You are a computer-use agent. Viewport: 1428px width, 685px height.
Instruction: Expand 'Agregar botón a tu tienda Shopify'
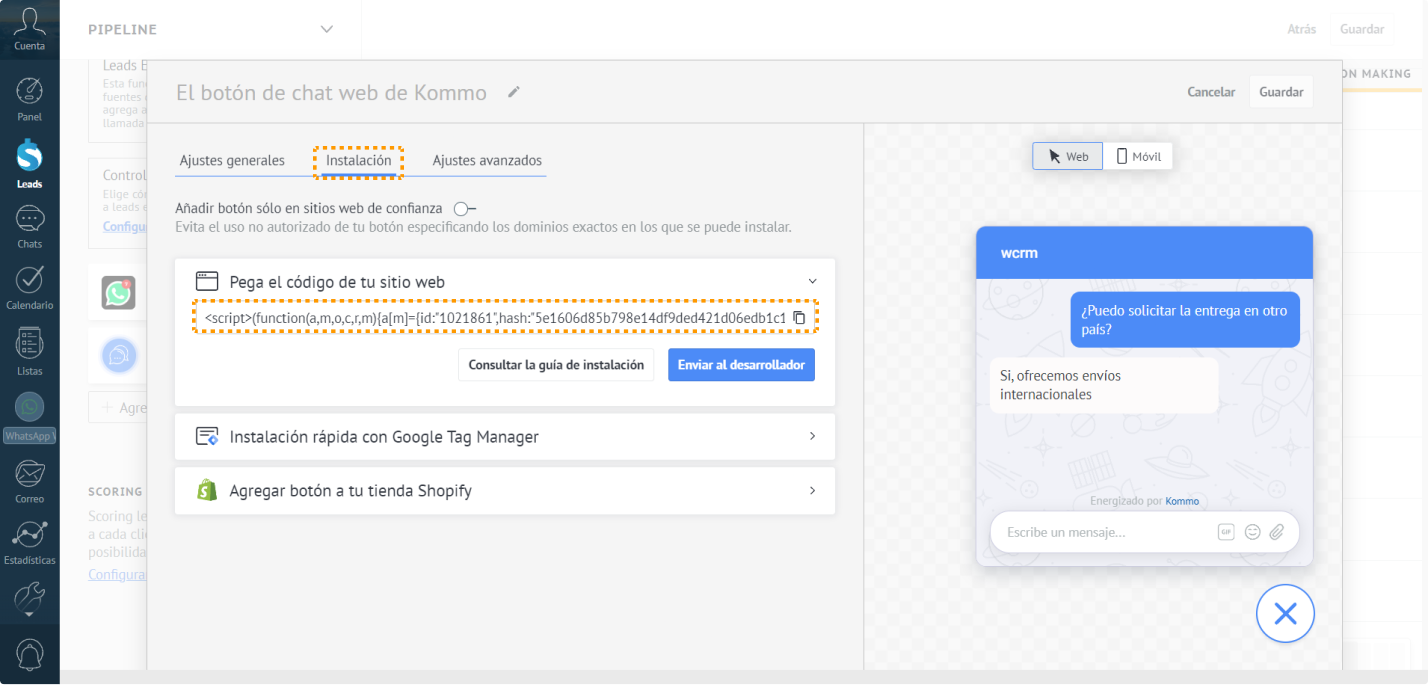[812, 490]
